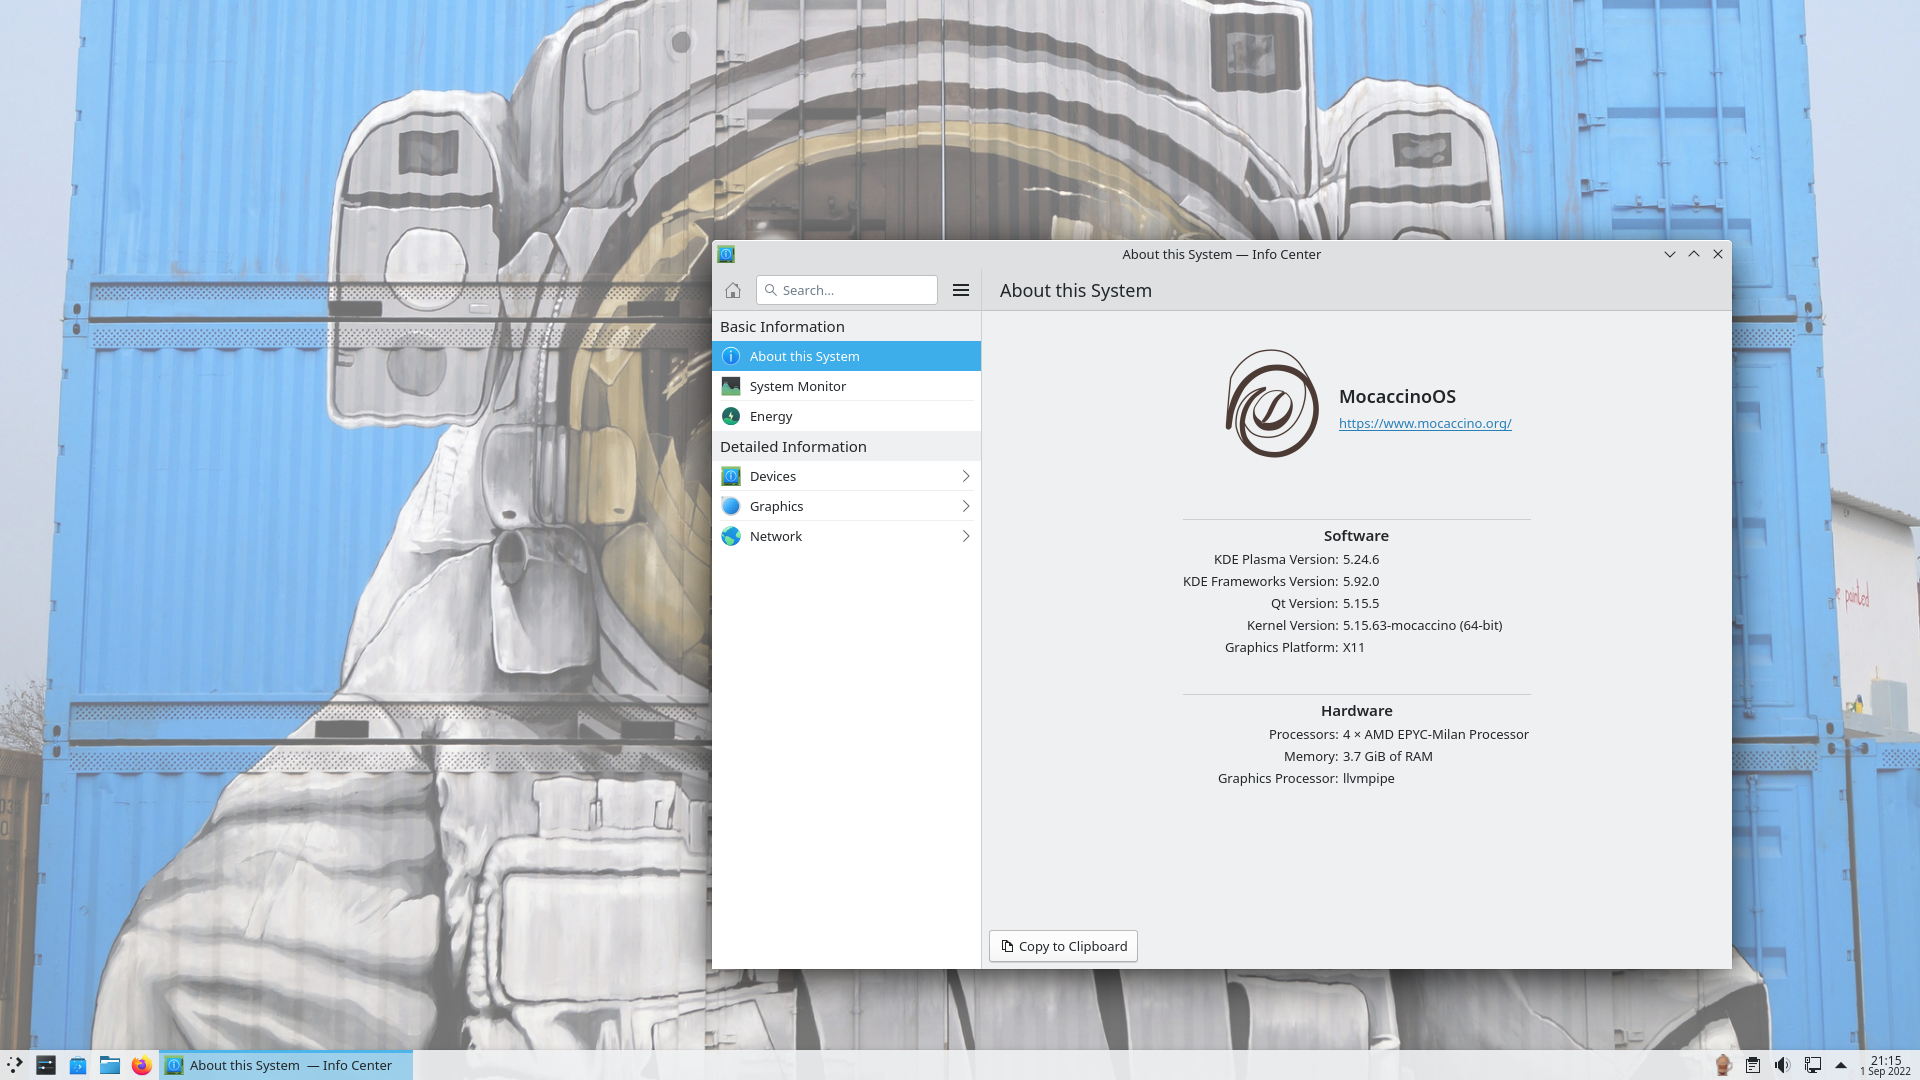
Task: Select the KDE Frameworks Version value 5.92.0
Action: tap(1360, 581)
